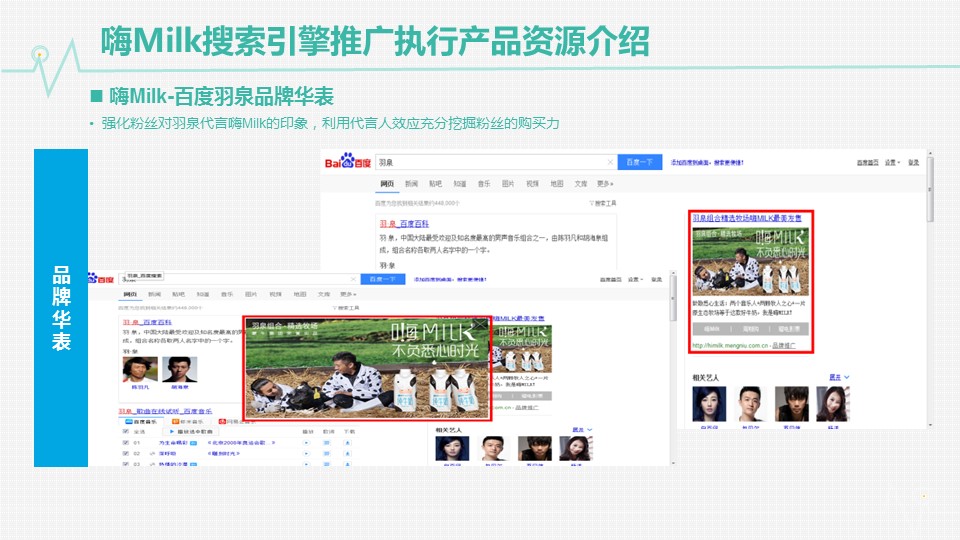960x540 pixels.
Task: Toggle checkbox for song 02
Action: (126, 453)
